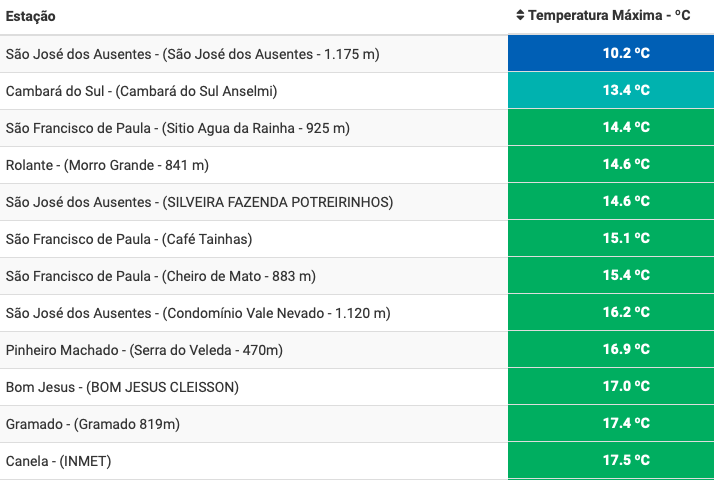Select Pinheiro Machado Serra do Veleda row
The width and height of the screenshot is (714, 480).
(x=145, y=350)
